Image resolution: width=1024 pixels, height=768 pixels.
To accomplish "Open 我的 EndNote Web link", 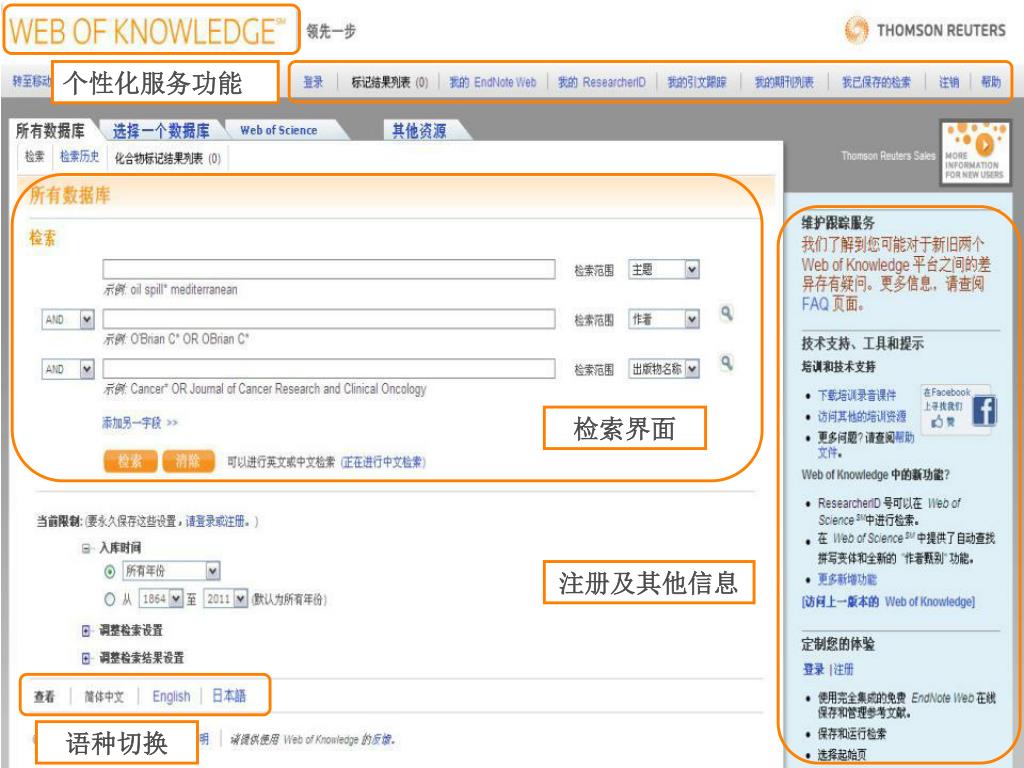I will click(x=492, y=82).
